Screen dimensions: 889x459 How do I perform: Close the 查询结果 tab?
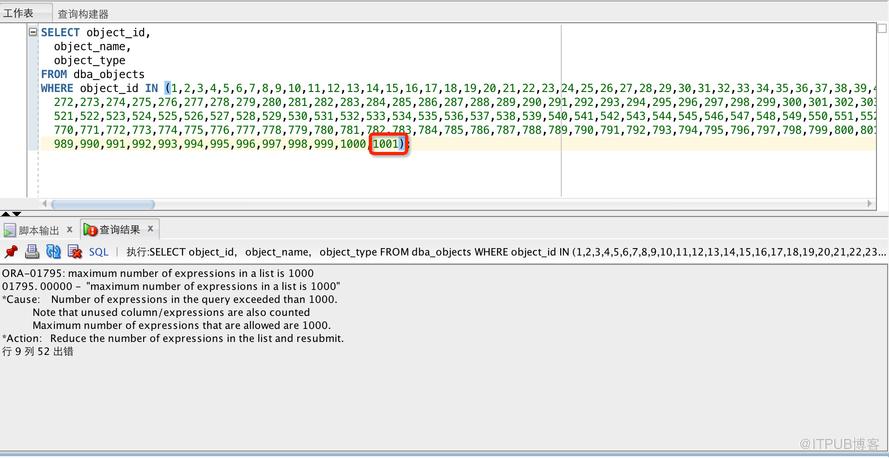tap(150, 230)
